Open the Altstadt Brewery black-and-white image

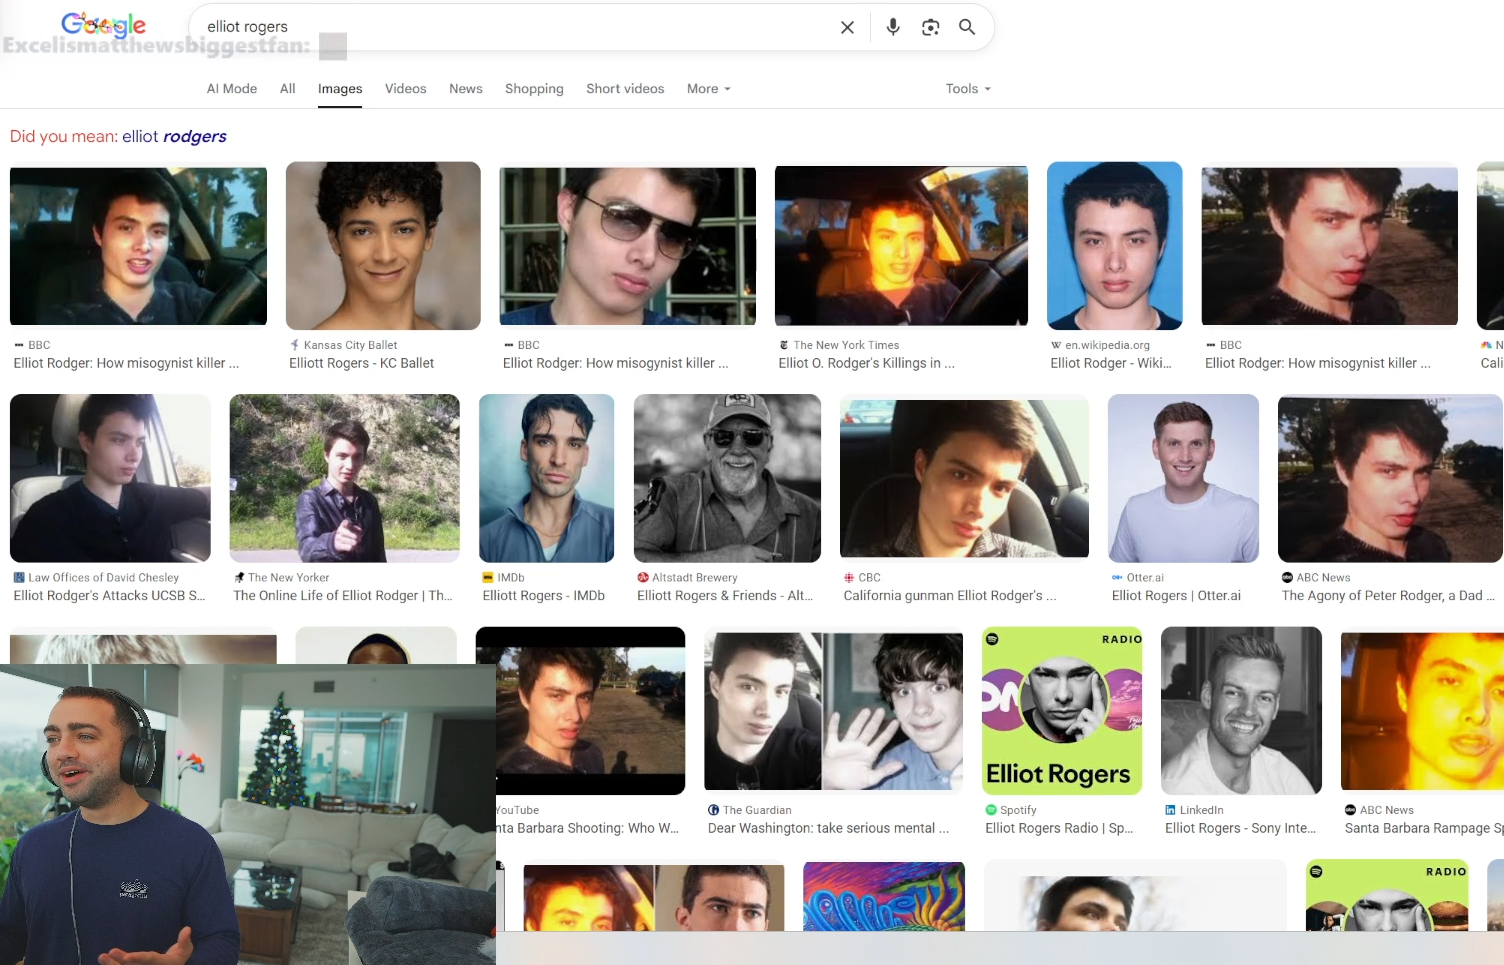pyautogui.click(x=727, y=478)
